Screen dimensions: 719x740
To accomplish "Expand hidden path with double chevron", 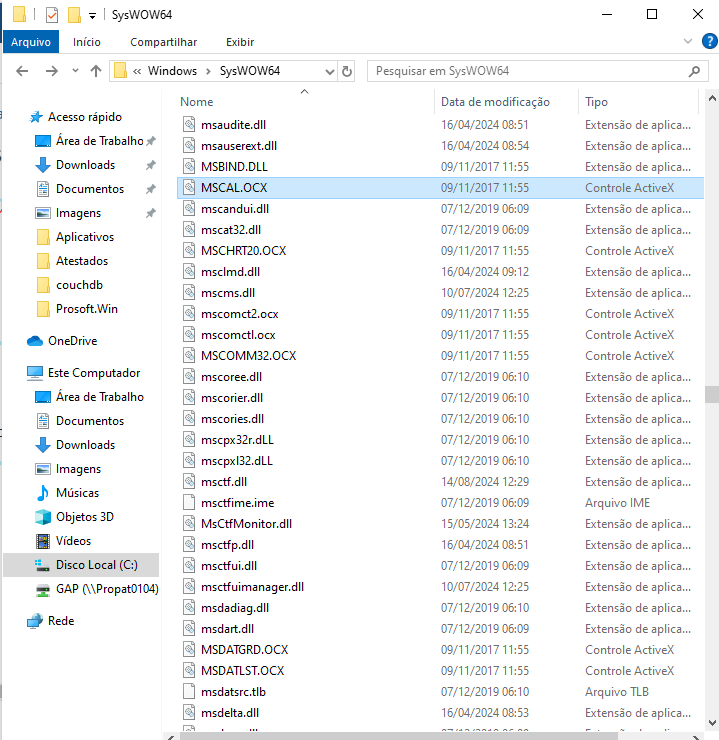I will [137, 72].
